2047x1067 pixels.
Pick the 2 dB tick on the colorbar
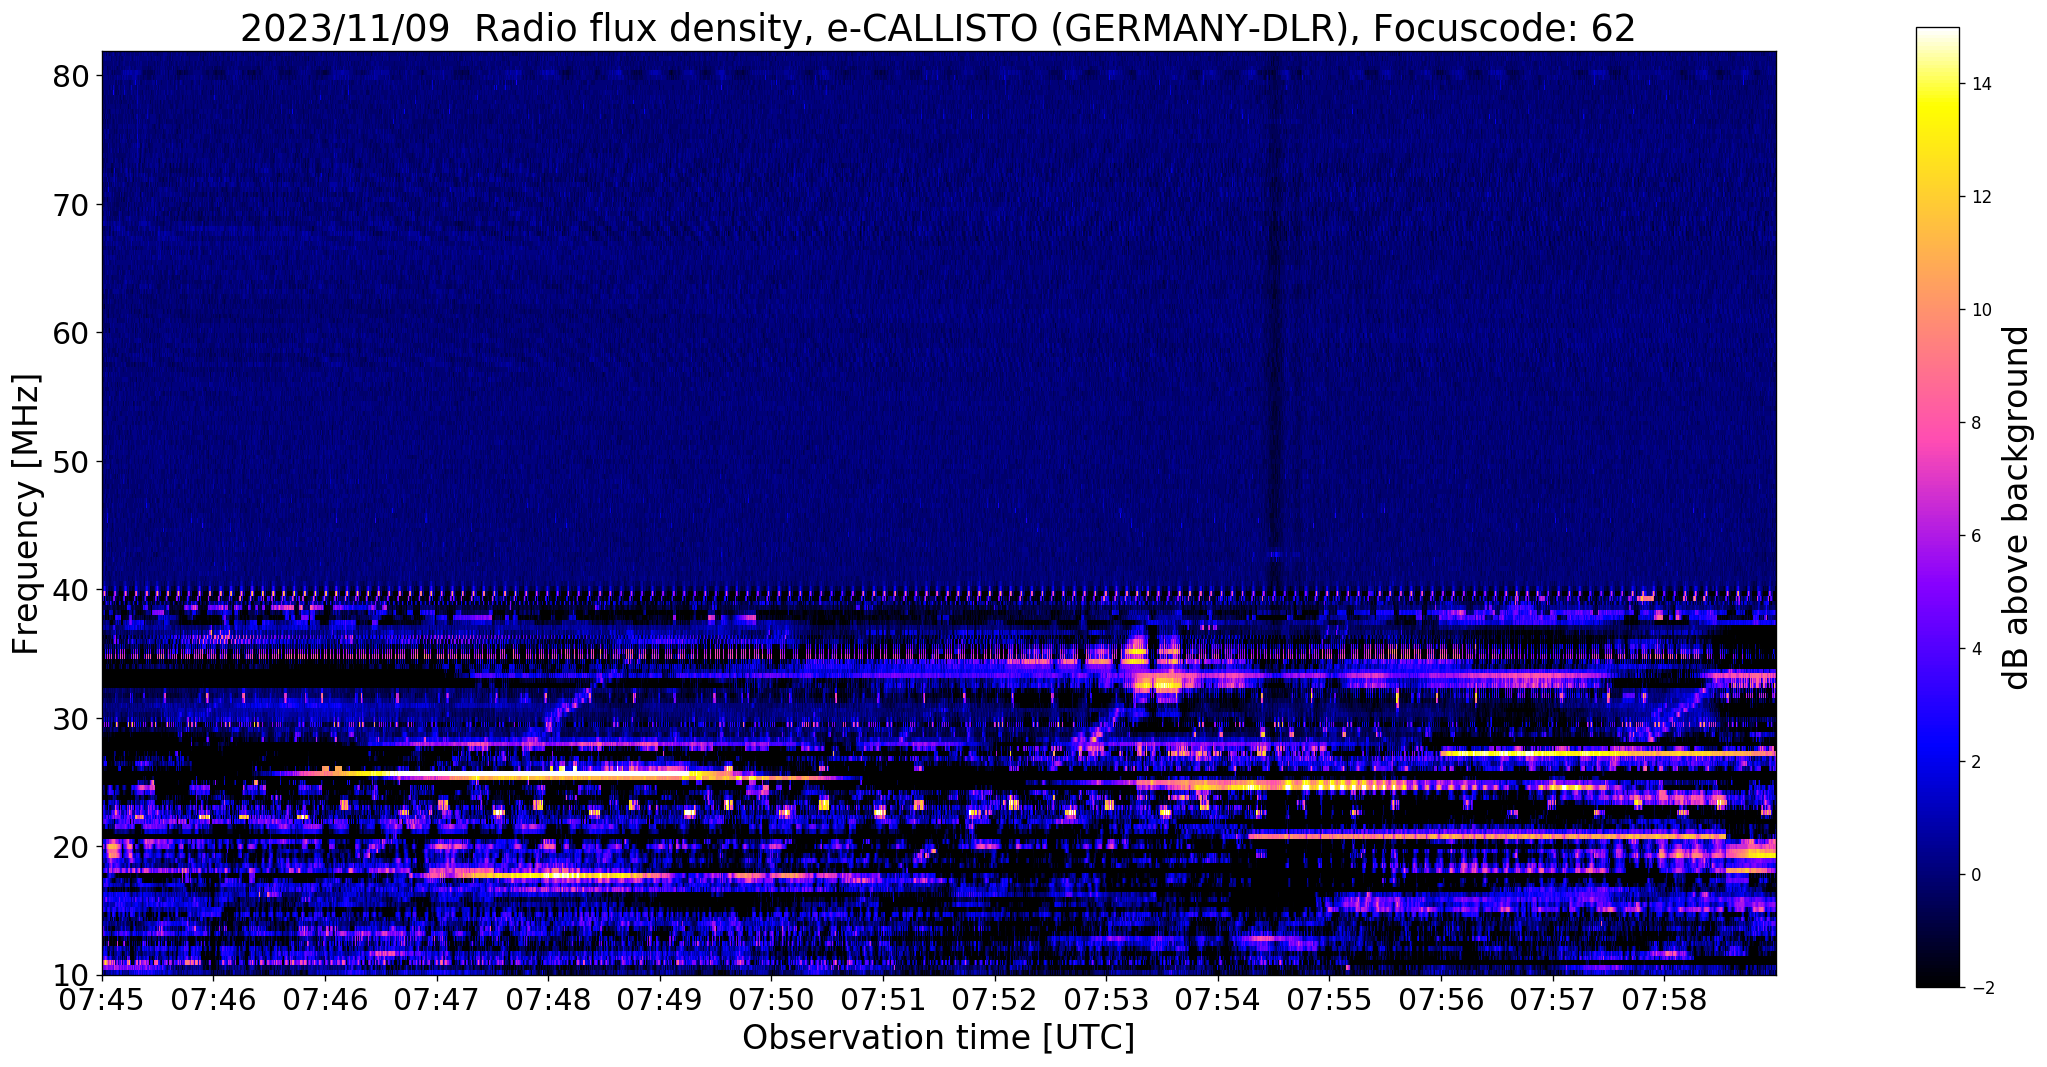pyautogui.click(x=1975, y=762)
